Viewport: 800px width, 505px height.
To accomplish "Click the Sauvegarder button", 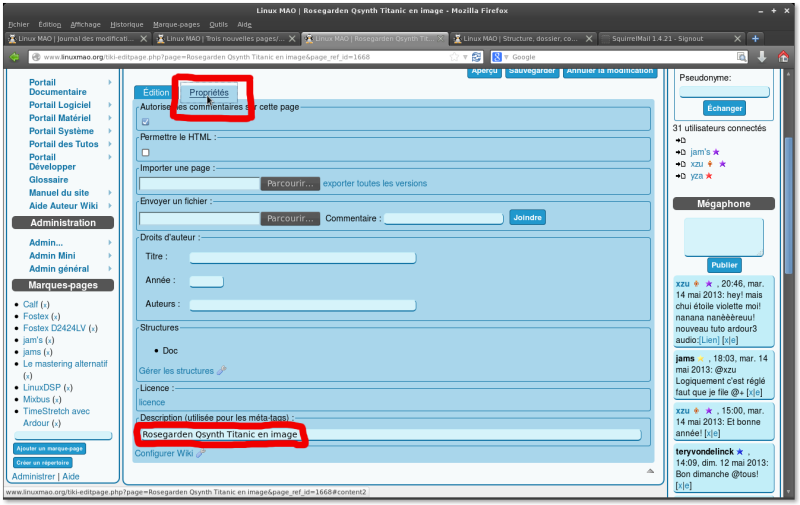I will (532, 72).
